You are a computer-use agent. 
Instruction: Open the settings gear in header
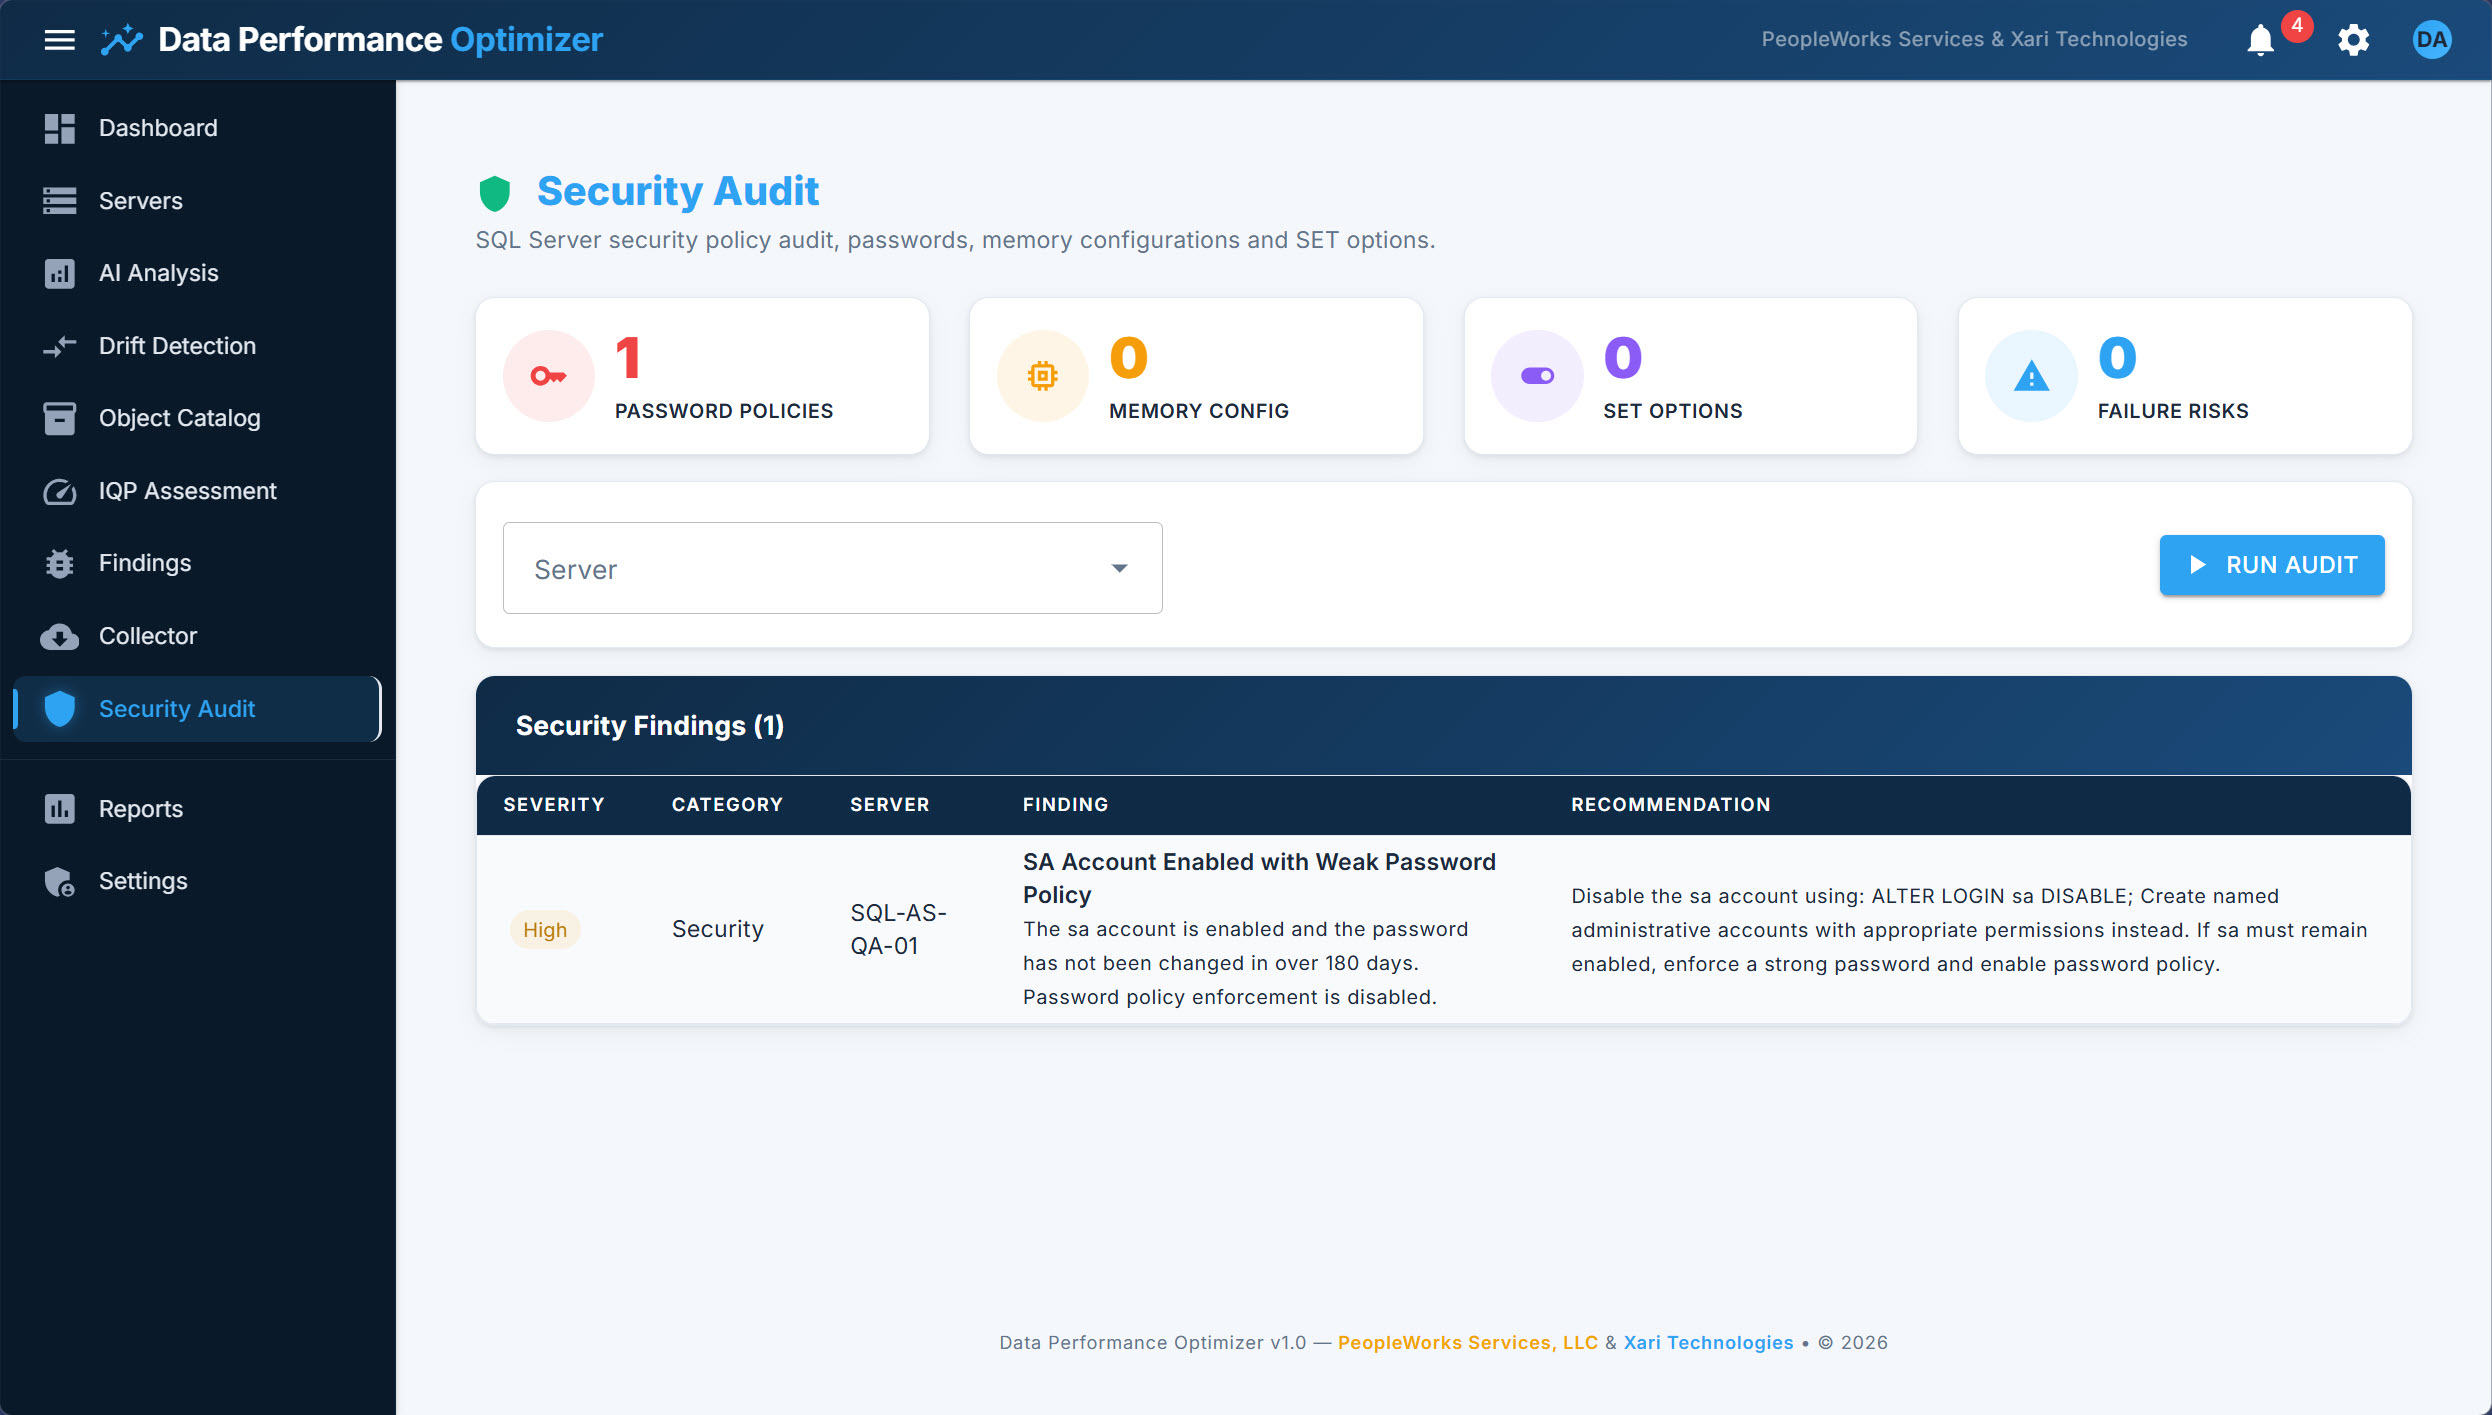pyautogui.click(x=2353, y=40)
